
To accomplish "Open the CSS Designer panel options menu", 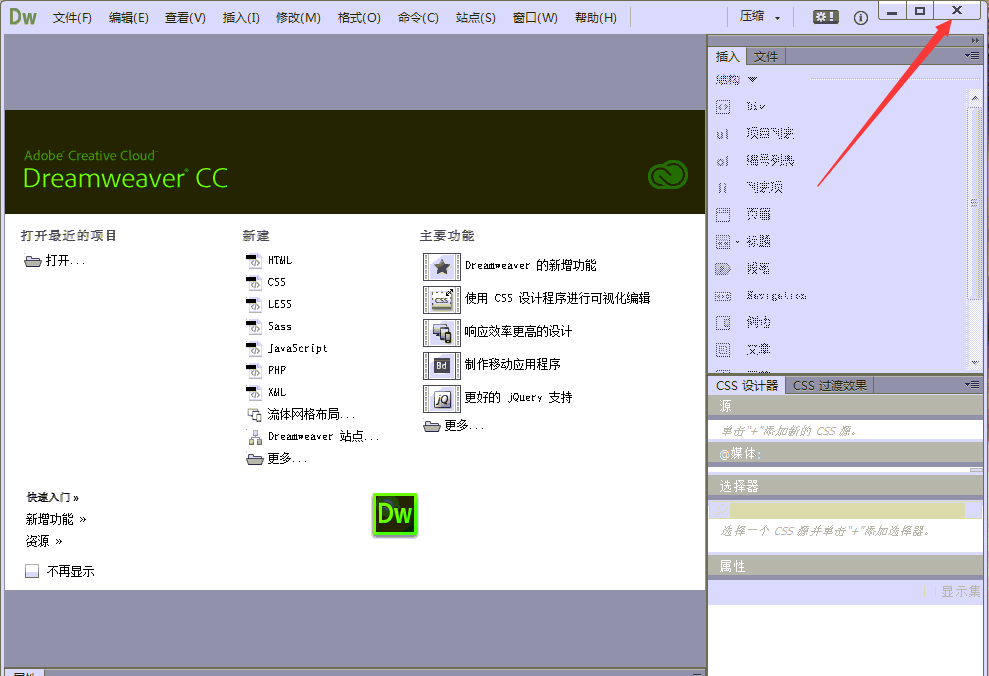I will pyautogui.click(x=972, y=384).
